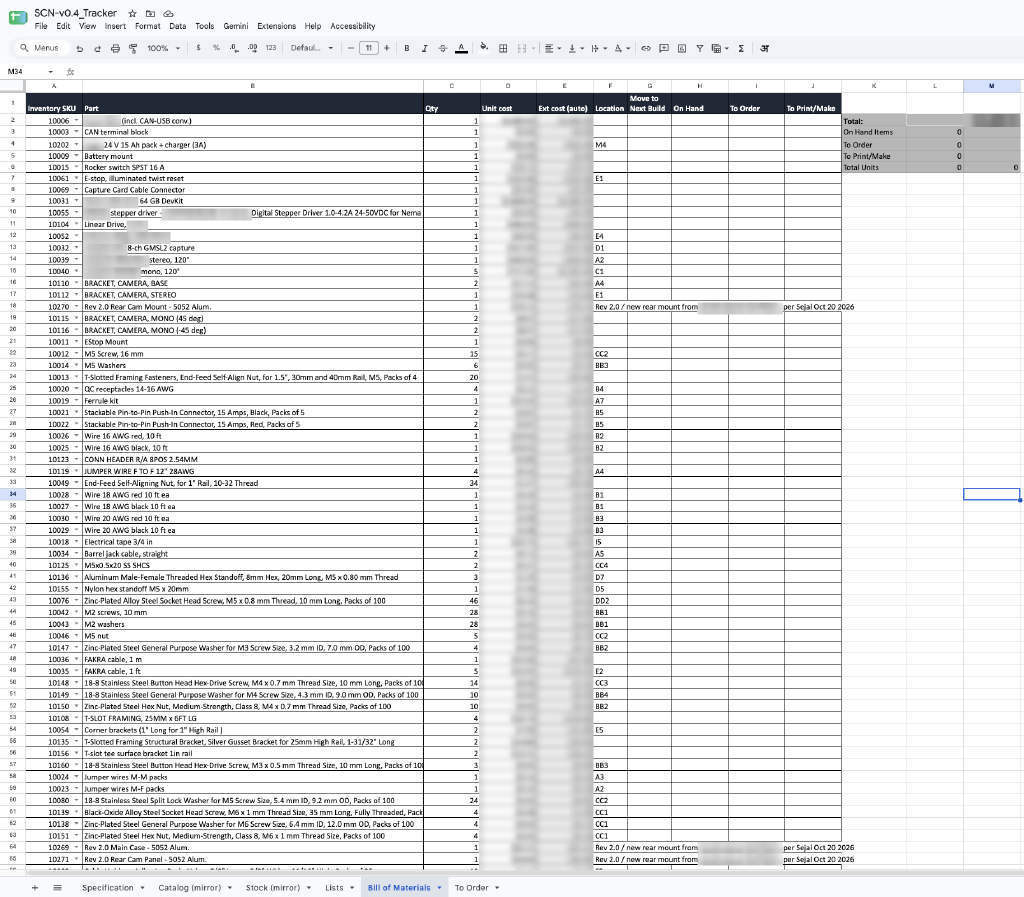1024x897 pixels.
Task: Insert a comment with the comment icon
Action: click(664, 48)
